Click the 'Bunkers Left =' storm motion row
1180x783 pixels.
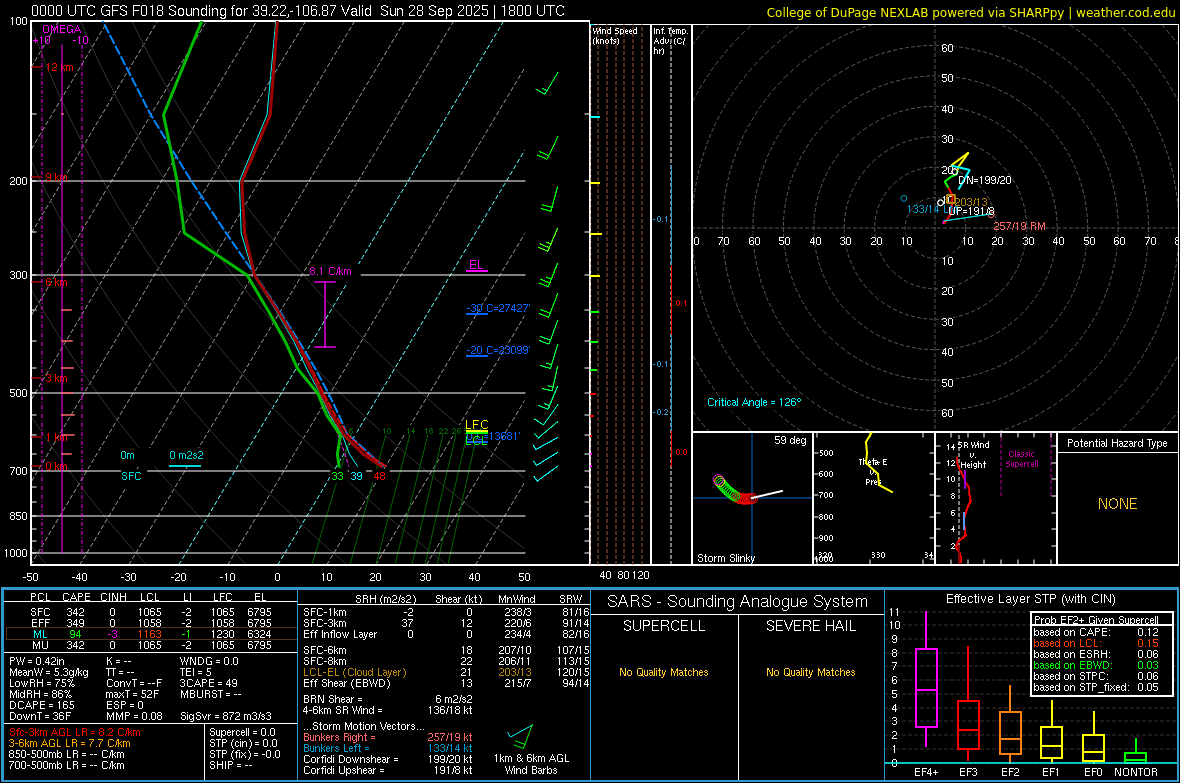[x=388, y=748]
